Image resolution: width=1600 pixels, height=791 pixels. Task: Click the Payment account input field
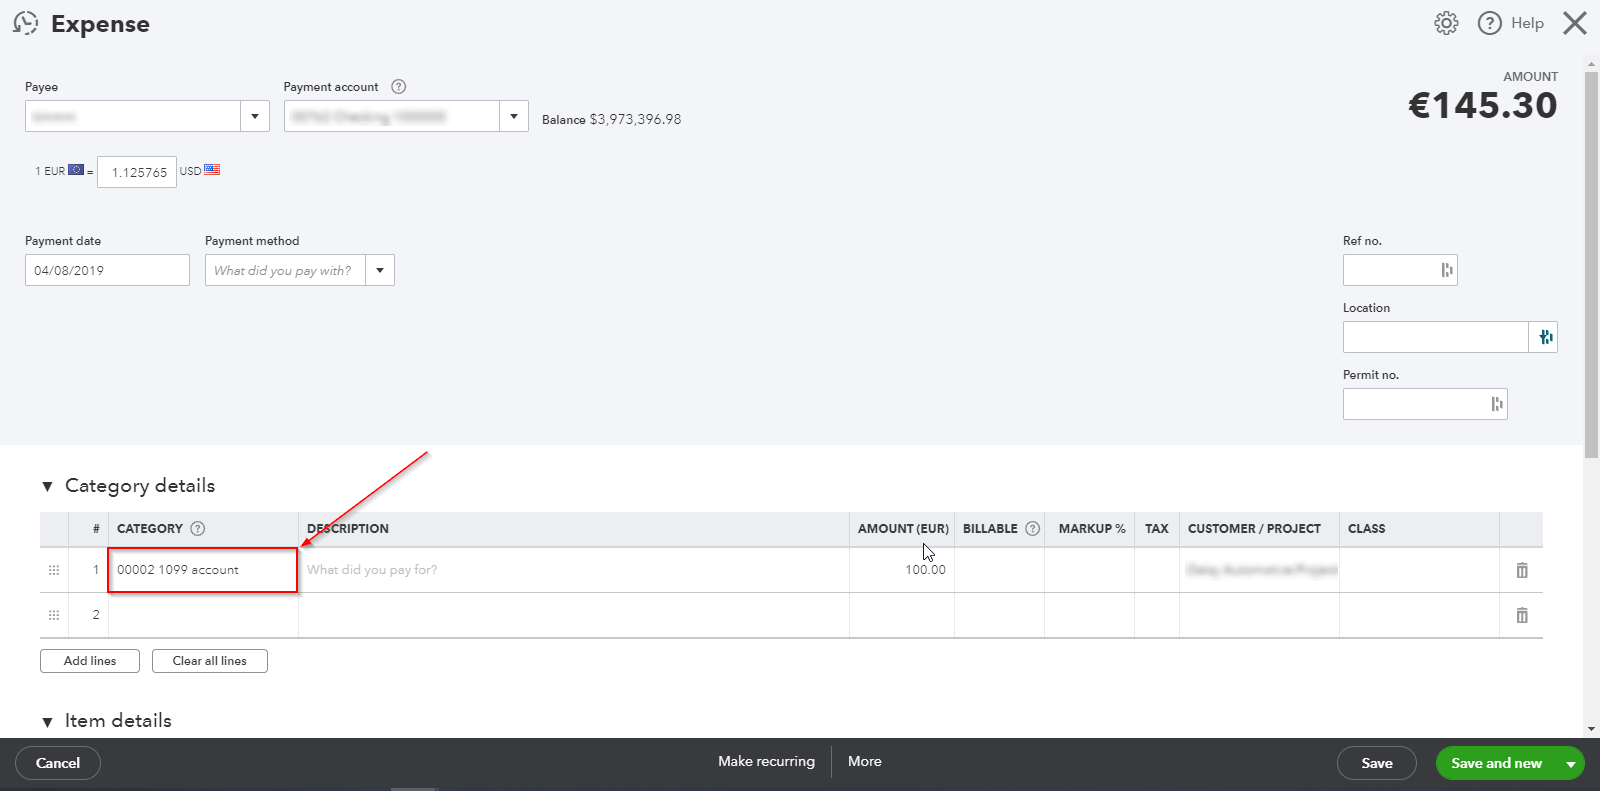click(x=392, y=116)
